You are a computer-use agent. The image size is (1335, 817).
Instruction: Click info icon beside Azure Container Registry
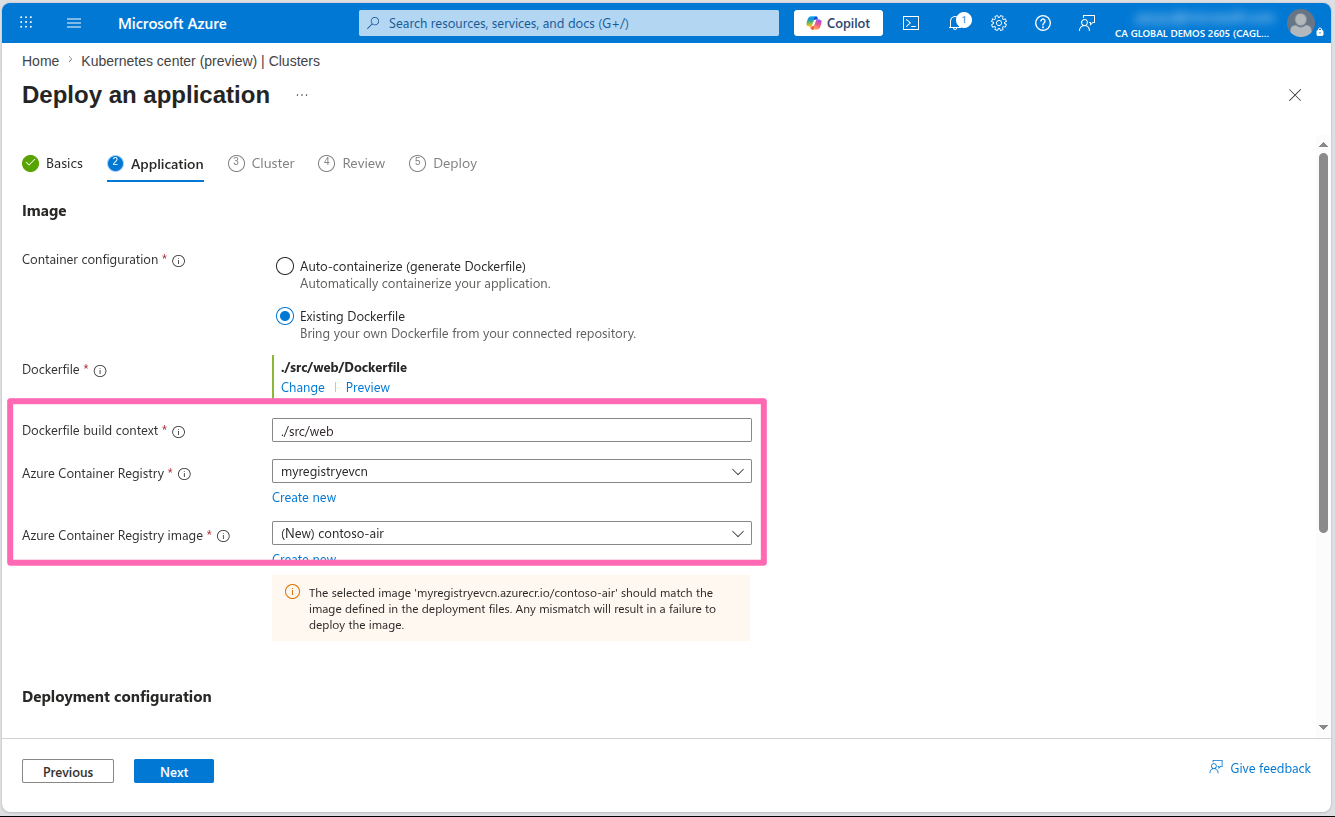pos(184,475)
